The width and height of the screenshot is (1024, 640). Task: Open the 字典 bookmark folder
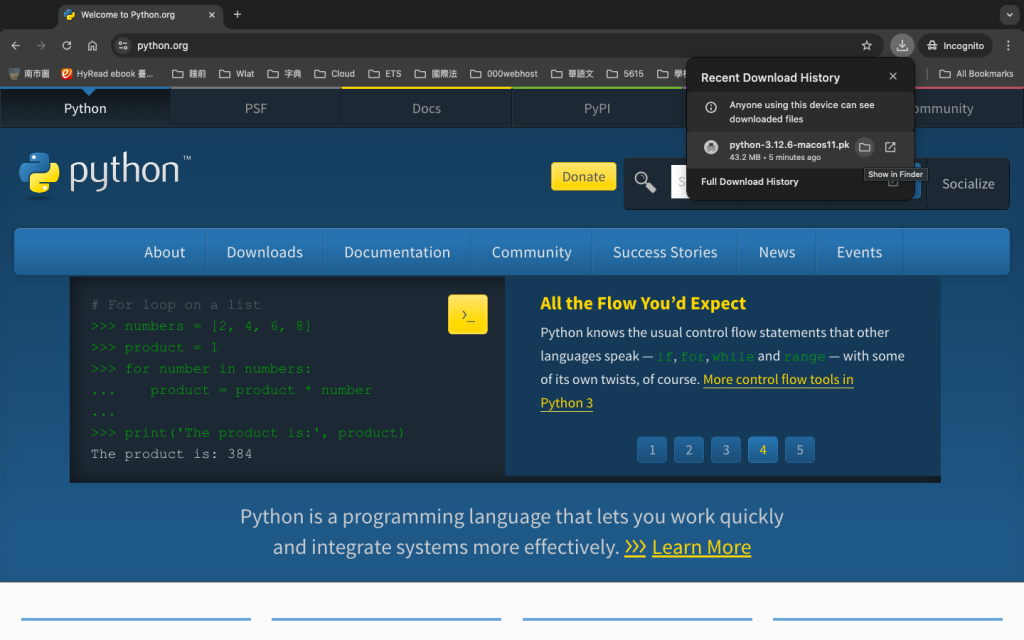tap(285, 74)
